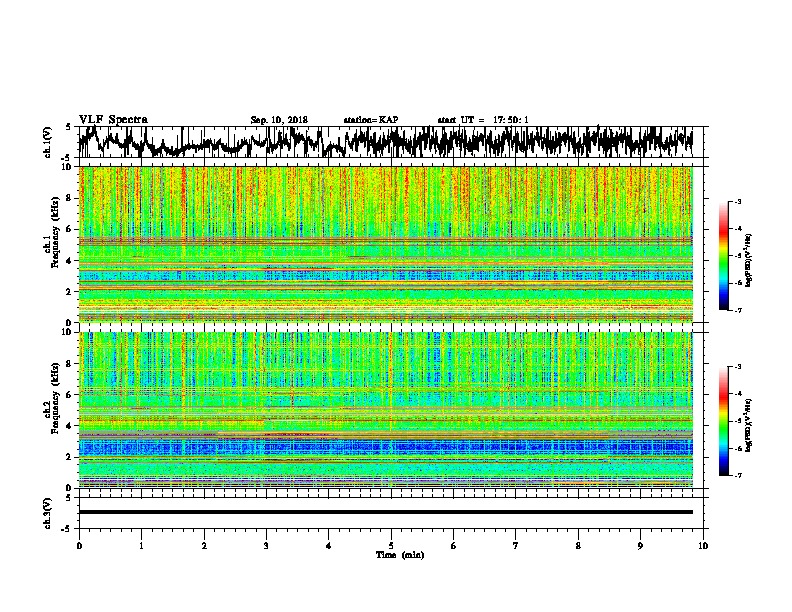Click time axis tick label "4"
The width and height of the screenshot is (792, 612).
pyautogui.click(x=328, y=546)
